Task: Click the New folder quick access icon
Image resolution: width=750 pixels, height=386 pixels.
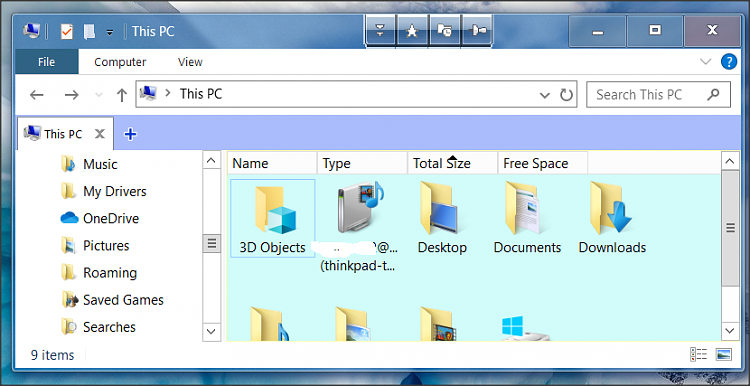Action: point(89,32)
